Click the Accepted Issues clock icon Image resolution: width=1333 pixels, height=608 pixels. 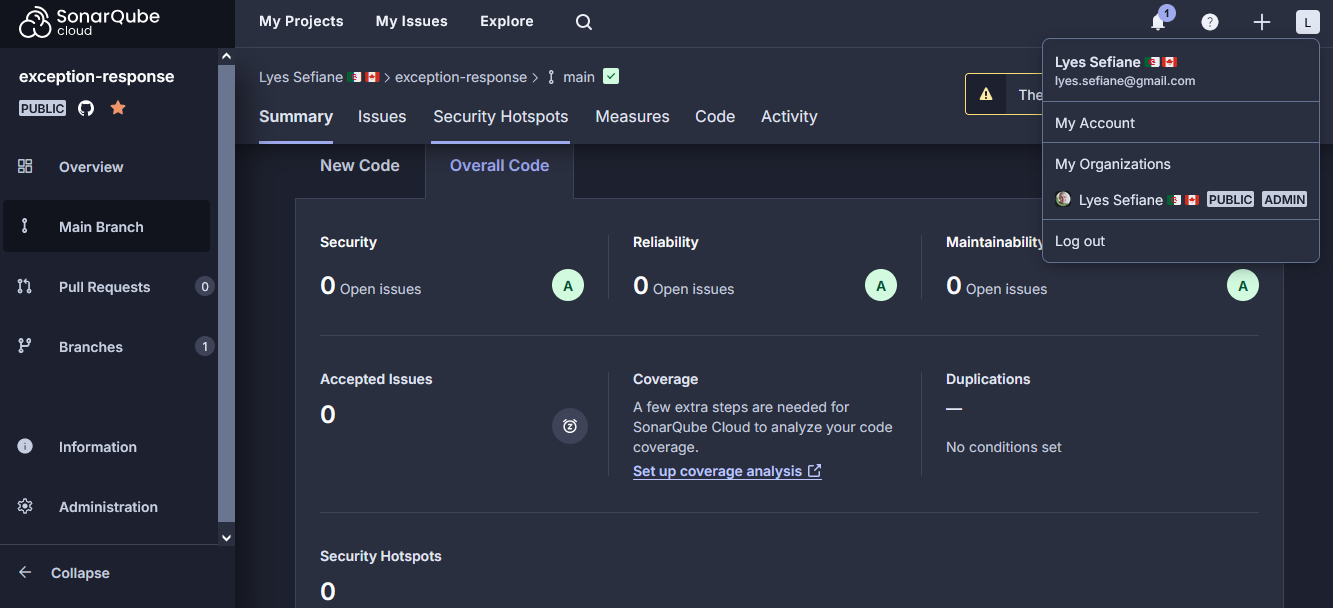(x=570, y=426)
